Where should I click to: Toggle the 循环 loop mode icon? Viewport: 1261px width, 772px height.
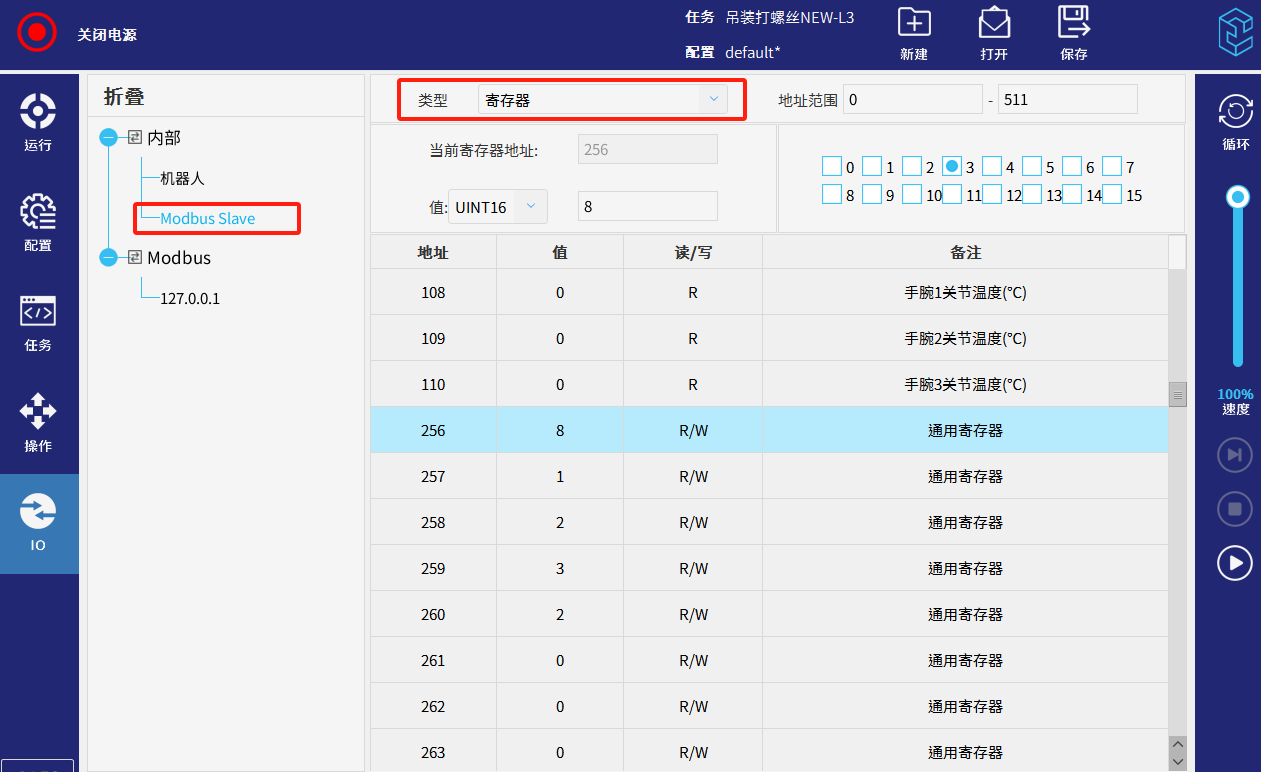click(1235, 112)
